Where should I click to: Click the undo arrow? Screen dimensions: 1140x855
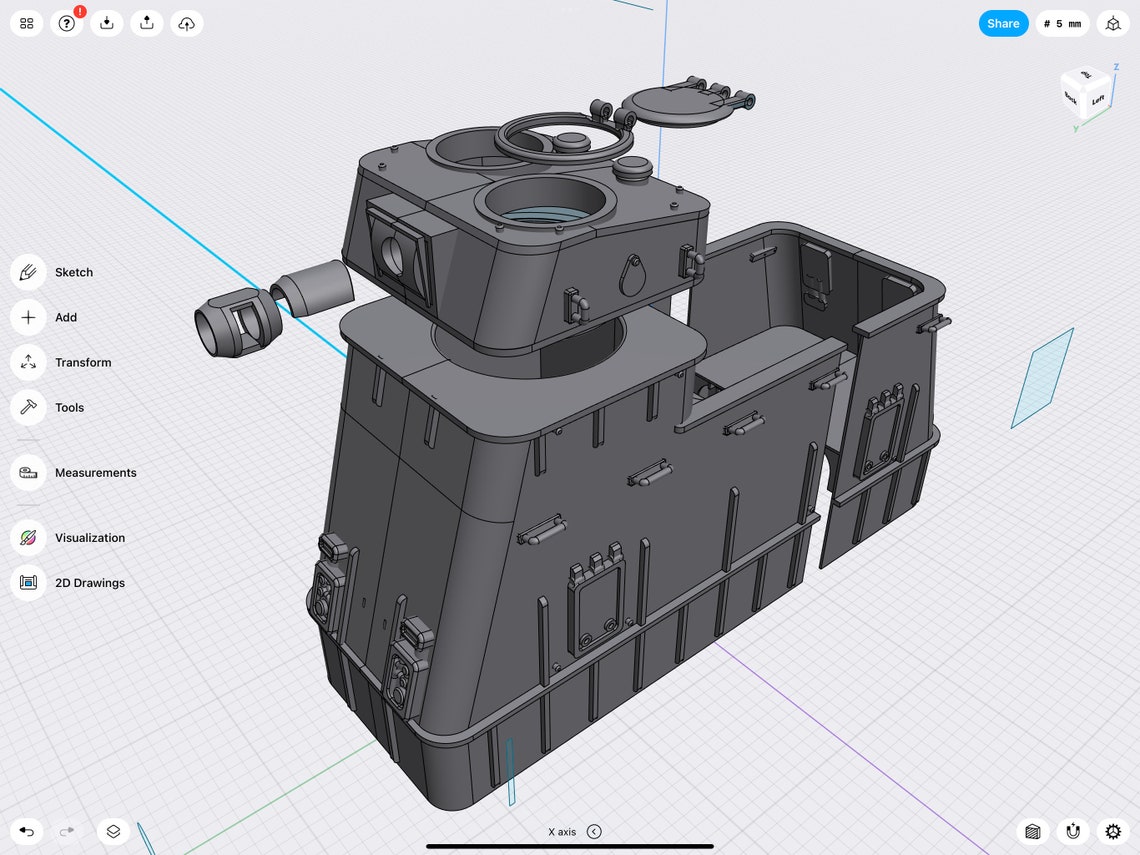[26, 831]
